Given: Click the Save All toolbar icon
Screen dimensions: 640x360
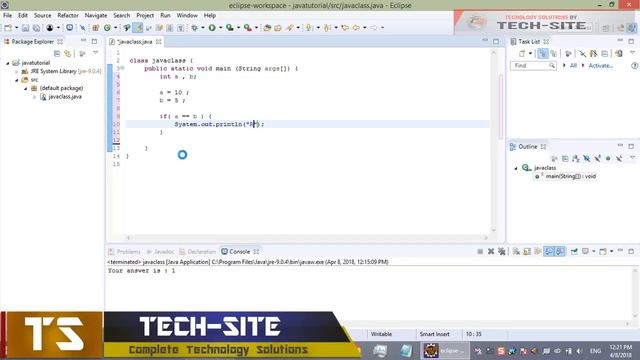Looking at the screenshot, I should 36,28.
